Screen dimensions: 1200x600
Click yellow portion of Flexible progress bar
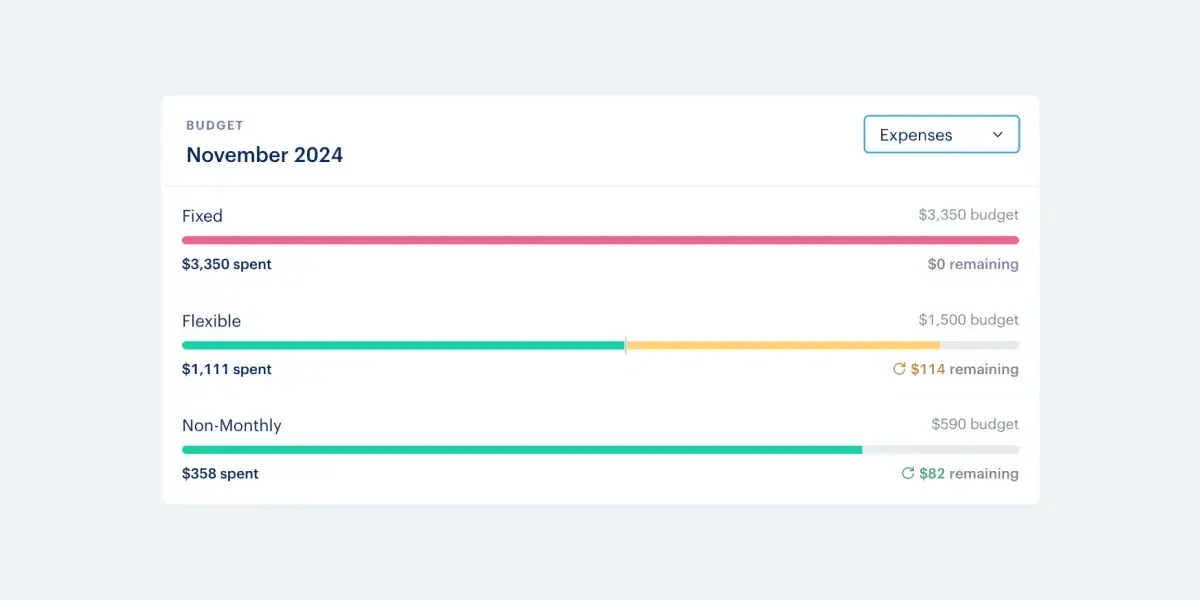coord(782,345)
